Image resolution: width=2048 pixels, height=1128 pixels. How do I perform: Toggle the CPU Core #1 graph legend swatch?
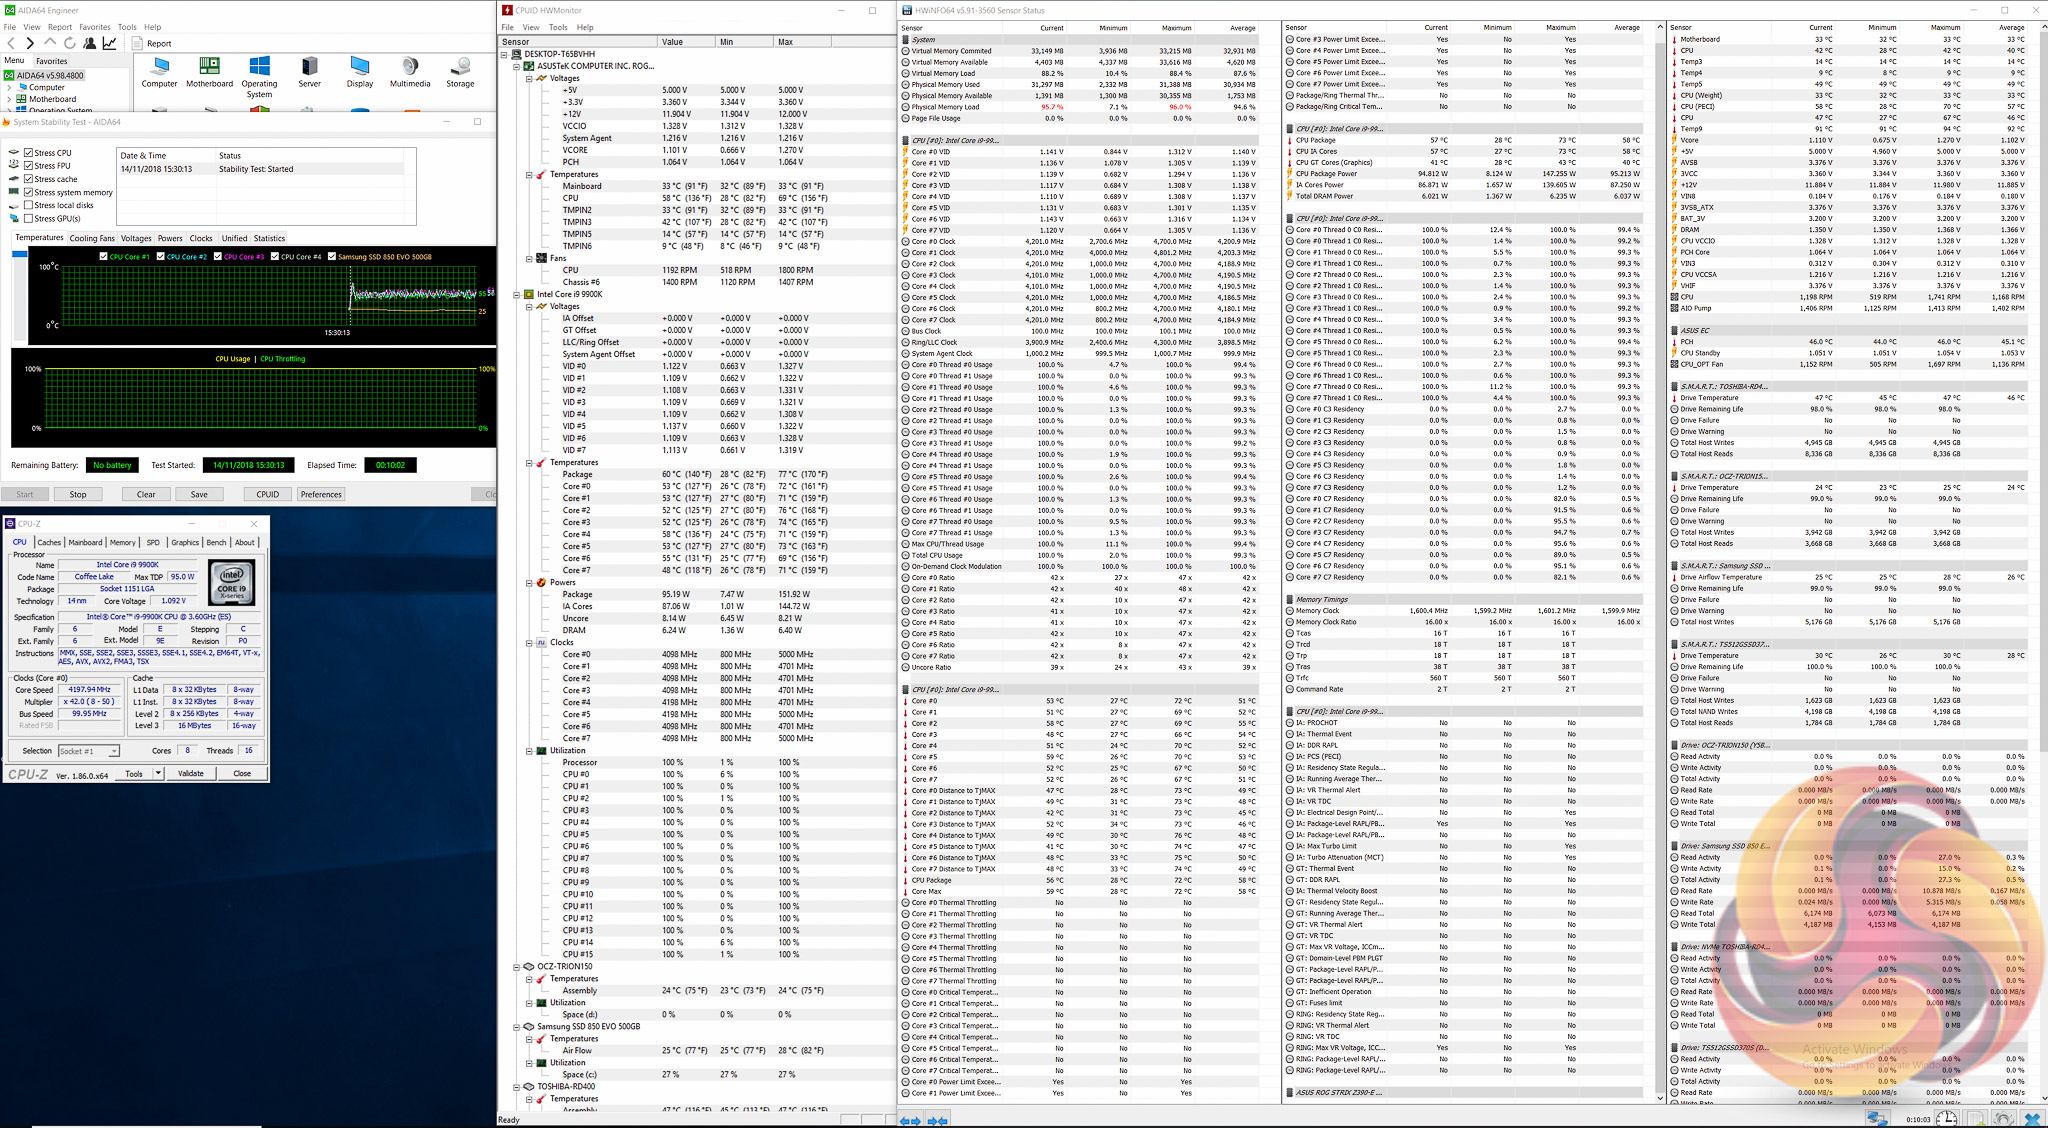point(104,257)
